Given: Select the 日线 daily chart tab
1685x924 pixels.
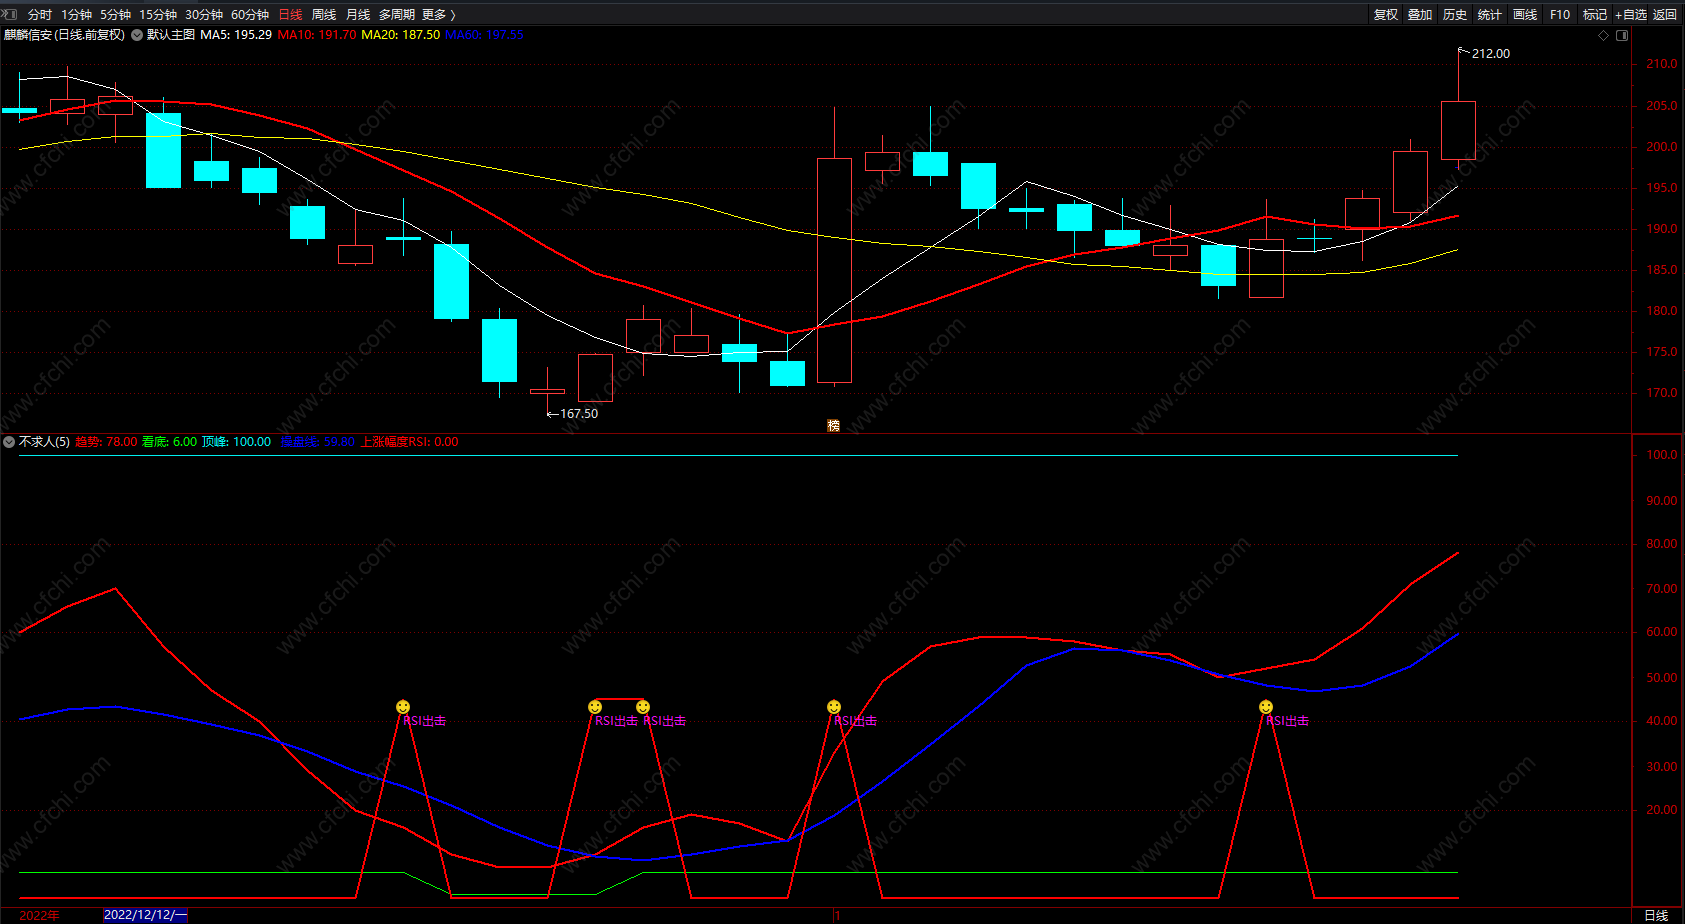Looking at the screenshot, I should point(290,15).
